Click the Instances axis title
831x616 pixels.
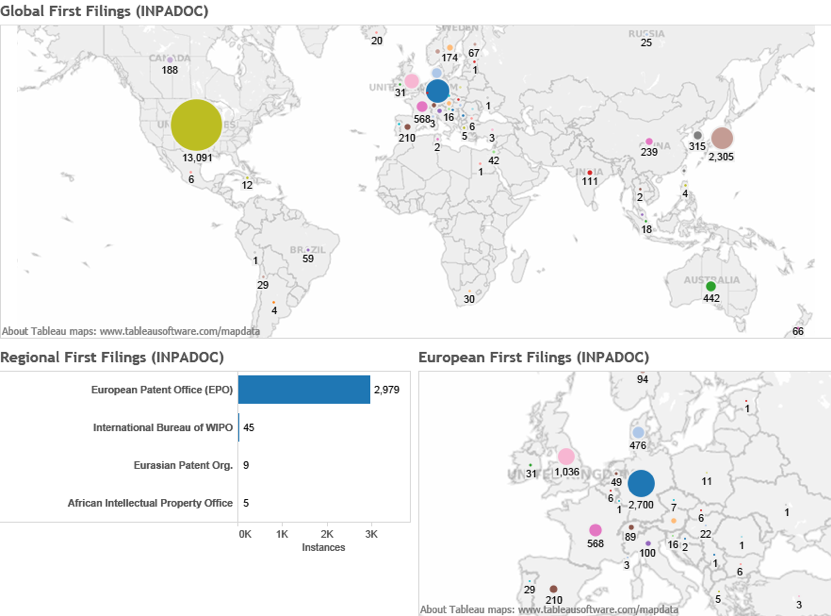point(323,547)
